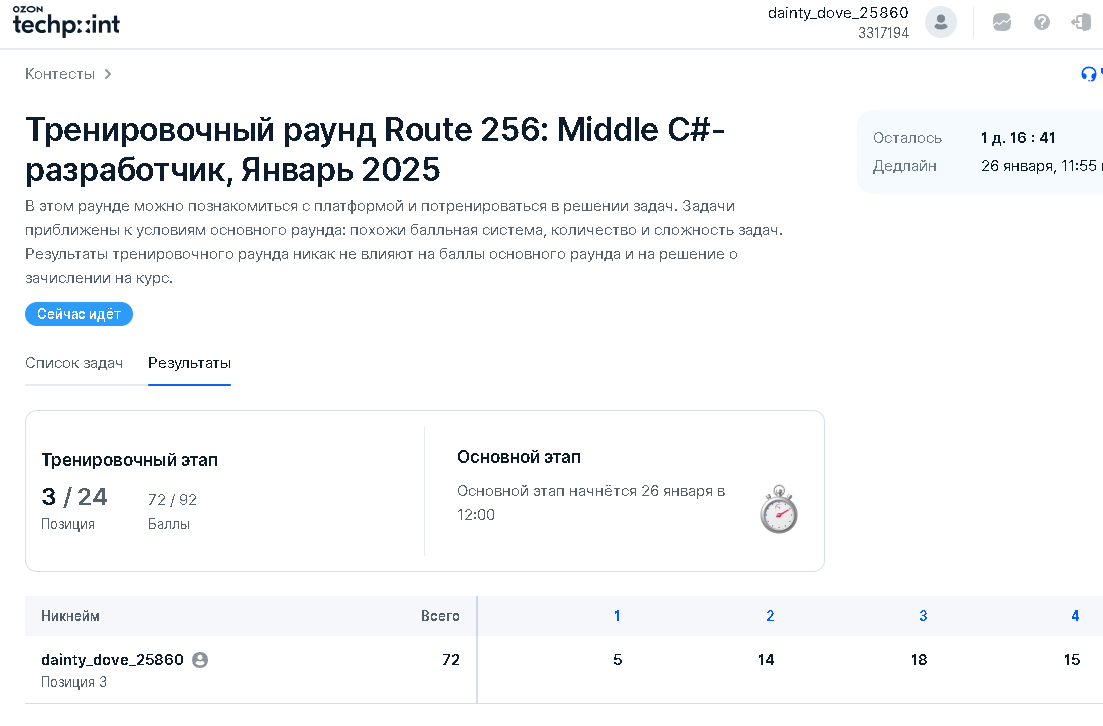Click the username dainty_dove_25860 in header
This screenshot has height=726, width=1103.
click(838, 13)
